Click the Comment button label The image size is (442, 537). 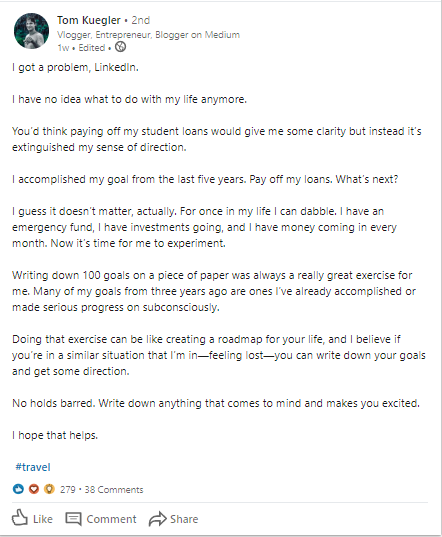[x=111, y=519]
